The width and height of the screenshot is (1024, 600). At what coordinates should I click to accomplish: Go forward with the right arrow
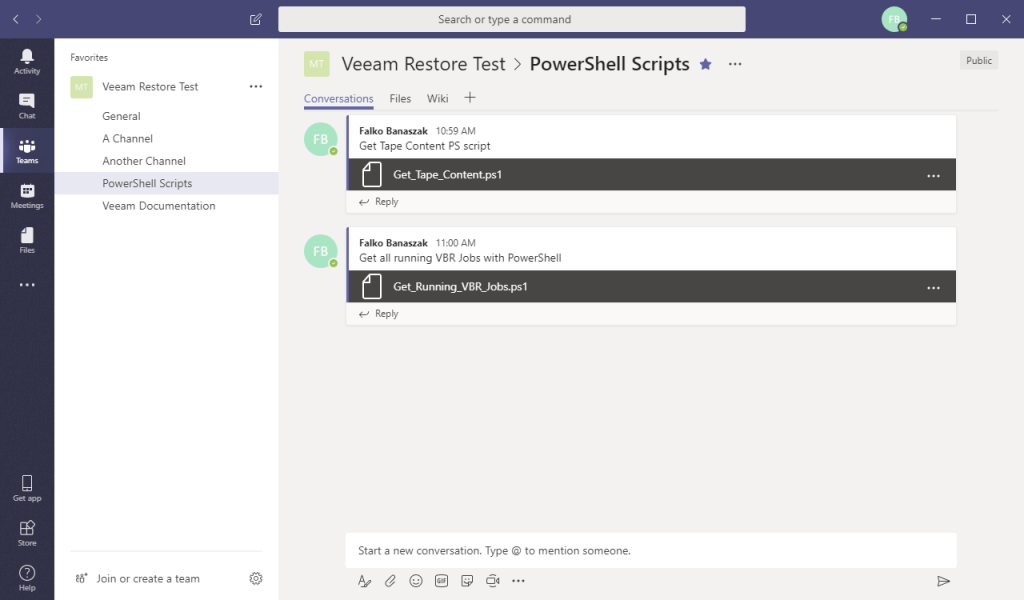pyautogui.click(x=39, y=19)
